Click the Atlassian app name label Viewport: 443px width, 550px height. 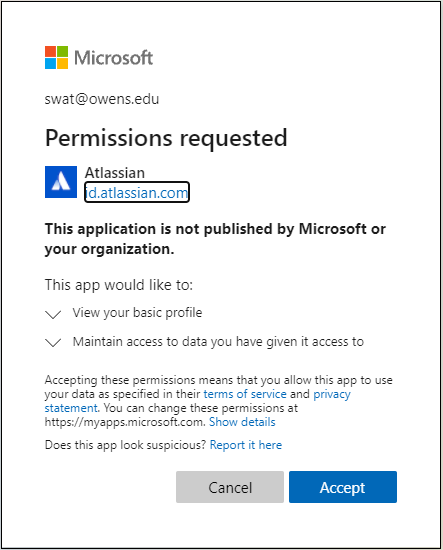tap(115, 173)
